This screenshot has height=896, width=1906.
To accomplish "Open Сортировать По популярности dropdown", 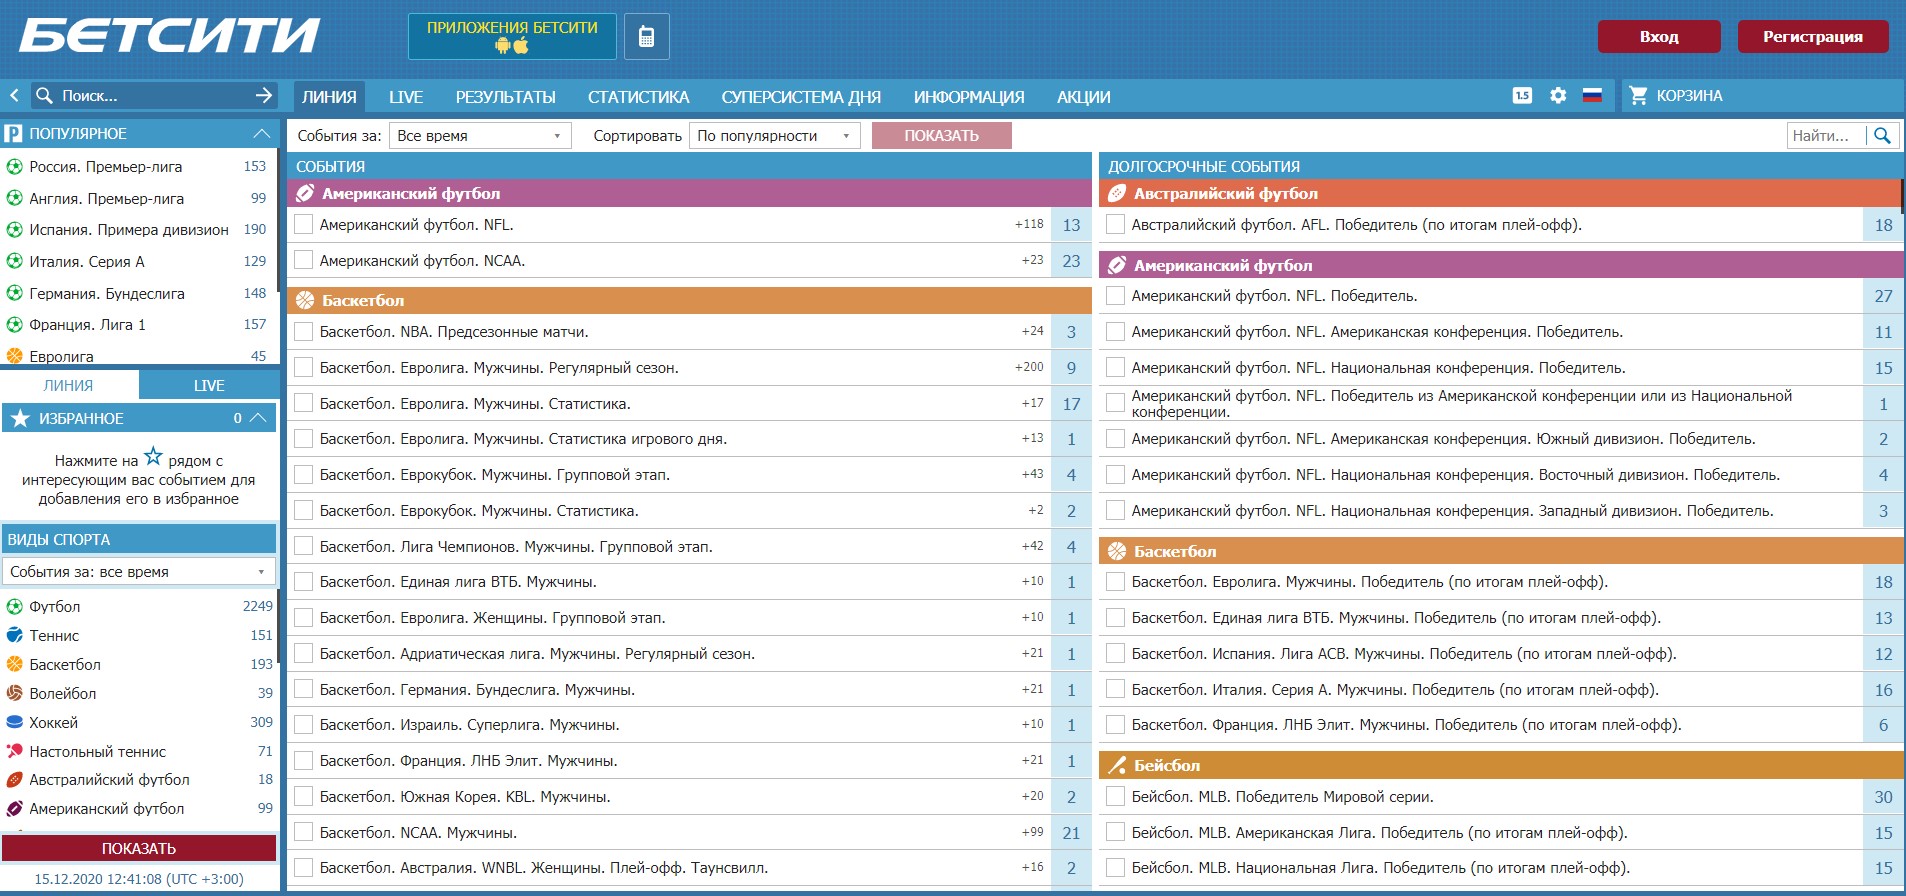I will pyautogui.click(x=775, y=135).
